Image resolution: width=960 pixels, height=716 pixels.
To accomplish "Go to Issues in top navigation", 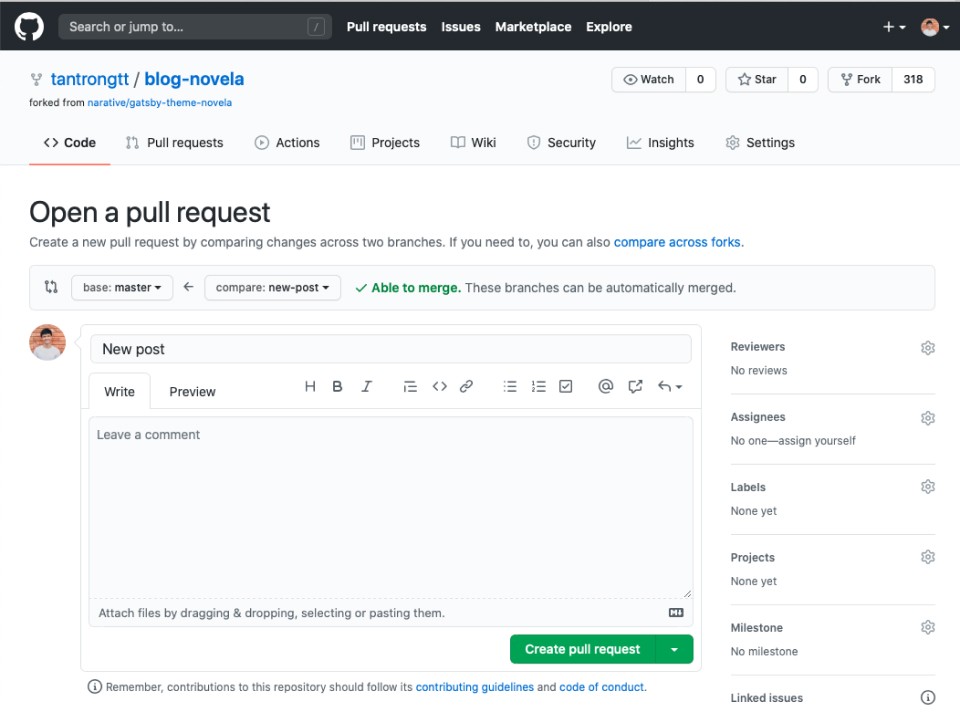I will pos(461,27).
